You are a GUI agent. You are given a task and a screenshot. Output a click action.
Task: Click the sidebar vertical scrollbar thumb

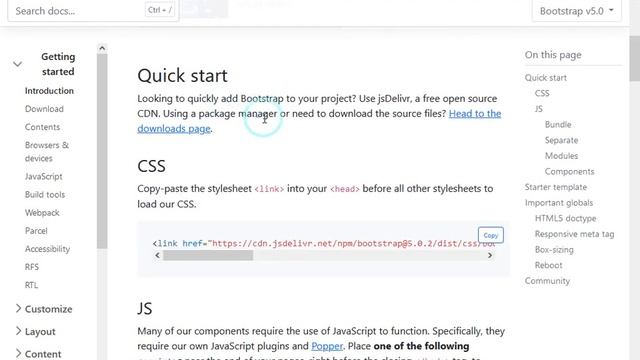point(102,151)
